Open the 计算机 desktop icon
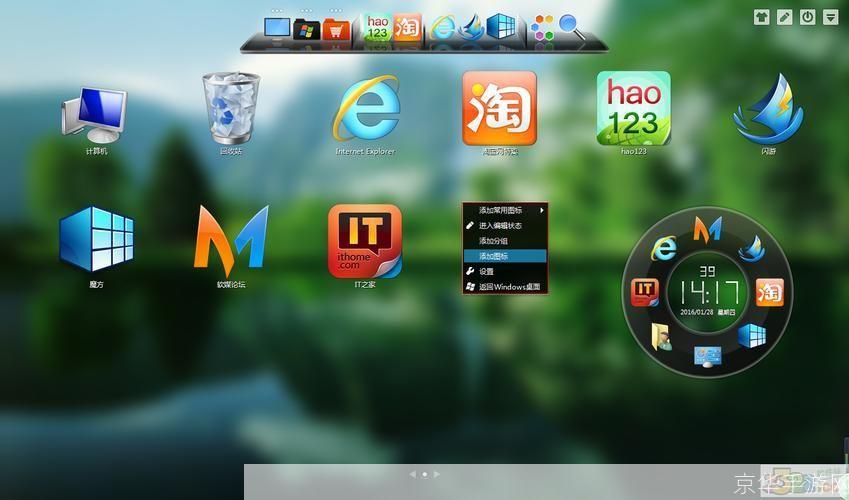The height and width of the screenshot is (500, 849). (x=96, y=115)
